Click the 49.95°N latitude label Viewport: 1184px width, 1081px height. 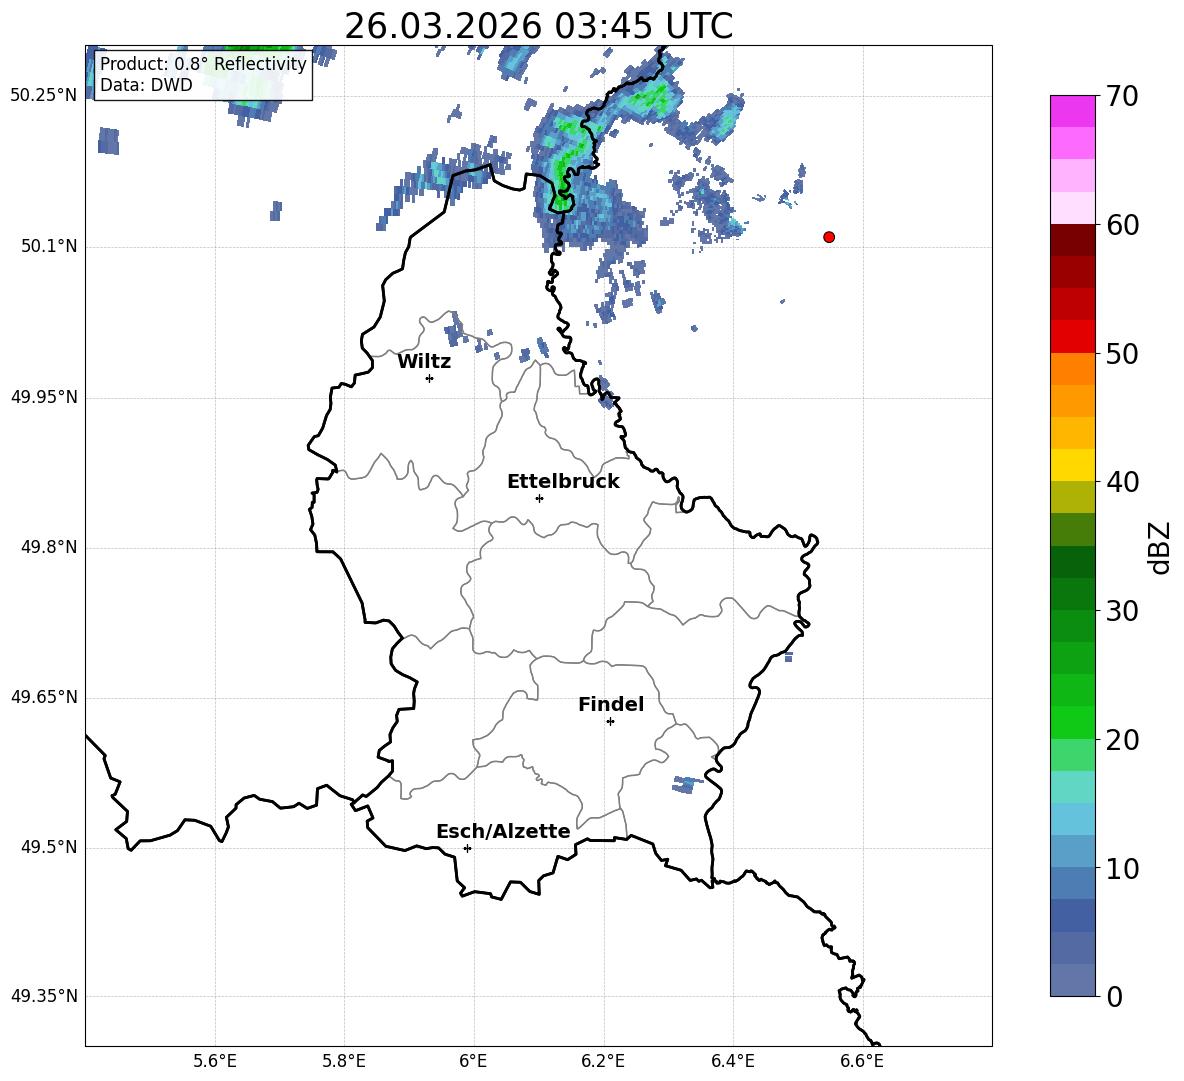coord(44,397)
